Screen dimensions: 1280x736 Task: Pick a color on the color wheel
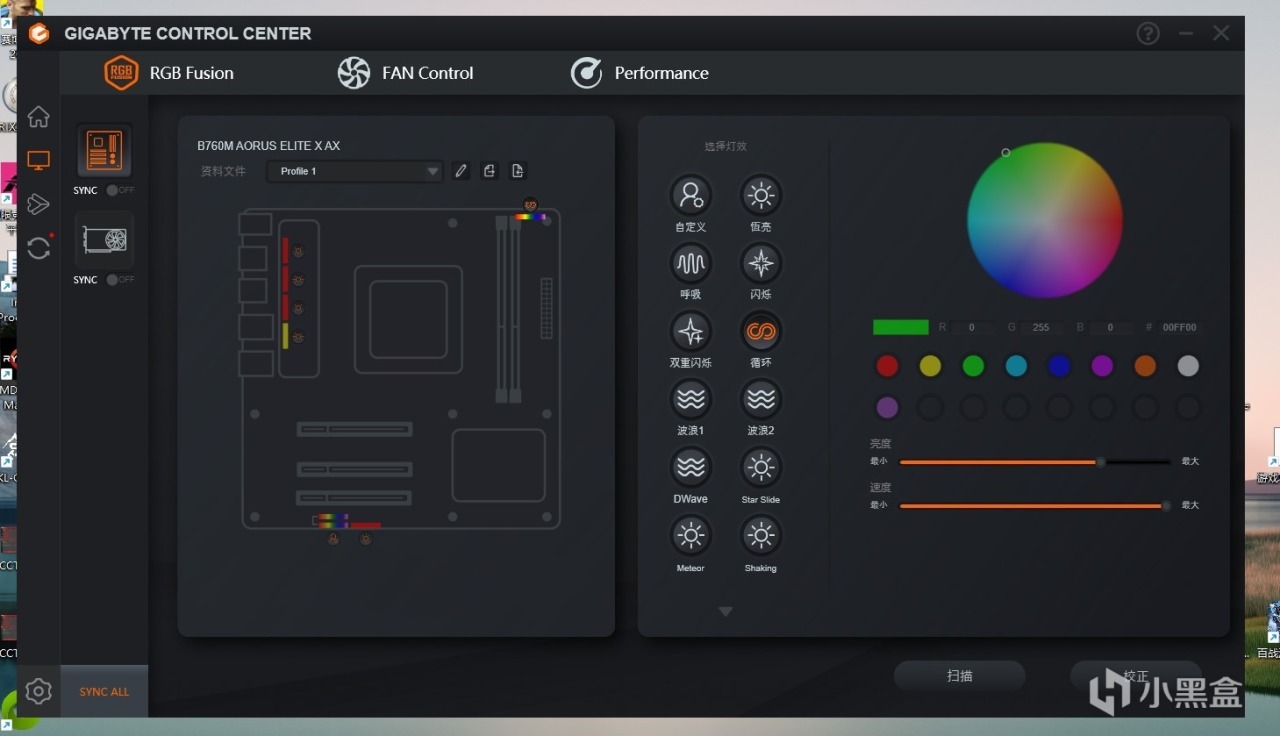tap(1044, 220)
